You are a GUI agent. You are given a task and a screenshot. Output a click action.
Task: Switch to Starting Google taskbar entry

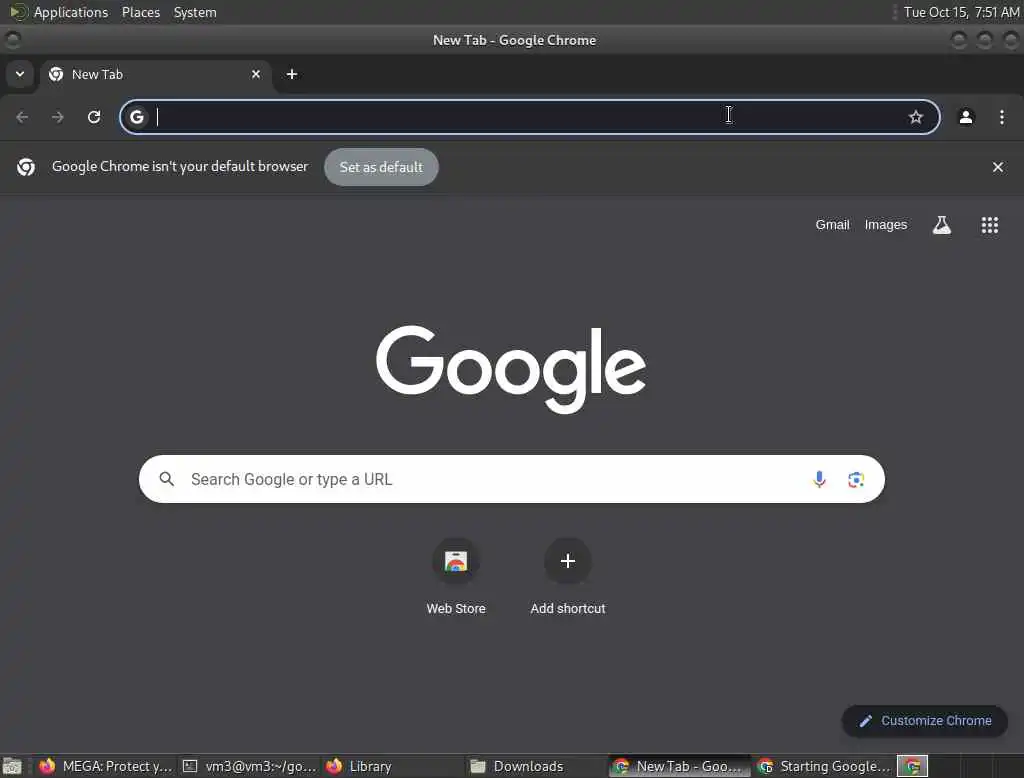[824, 766]
